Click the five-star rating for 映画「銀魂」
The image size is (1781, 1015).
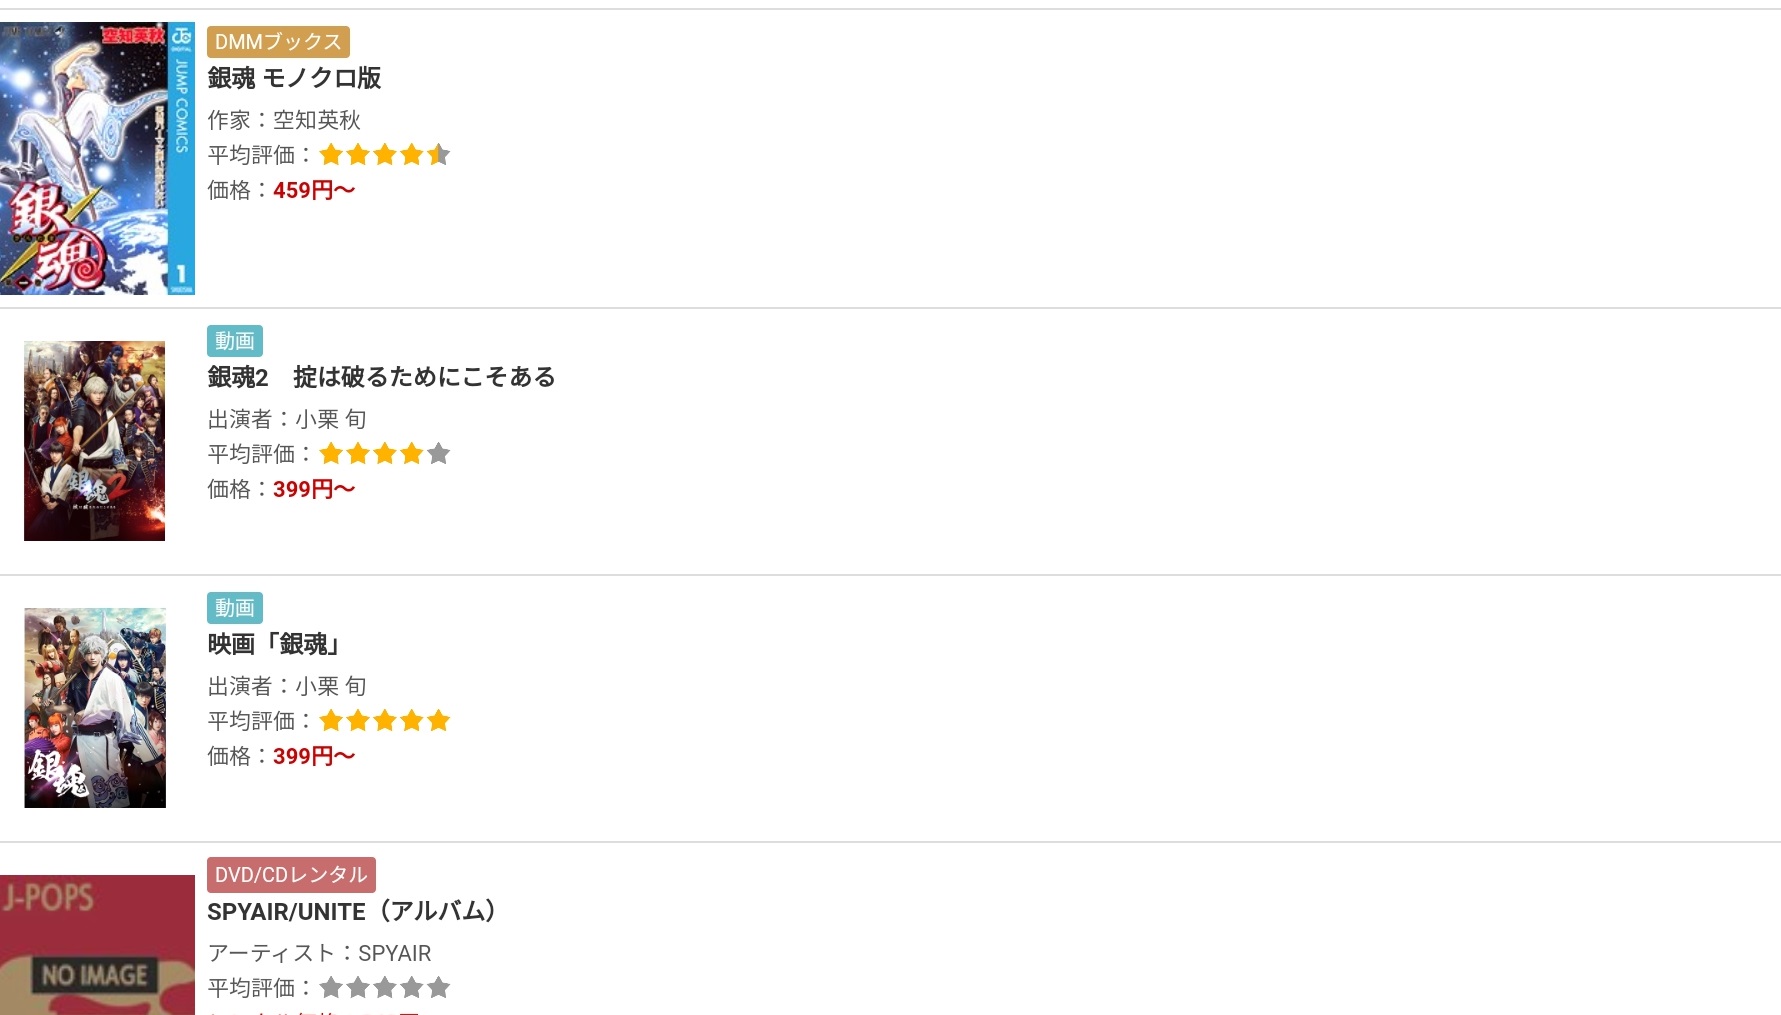tap(384, 721)
